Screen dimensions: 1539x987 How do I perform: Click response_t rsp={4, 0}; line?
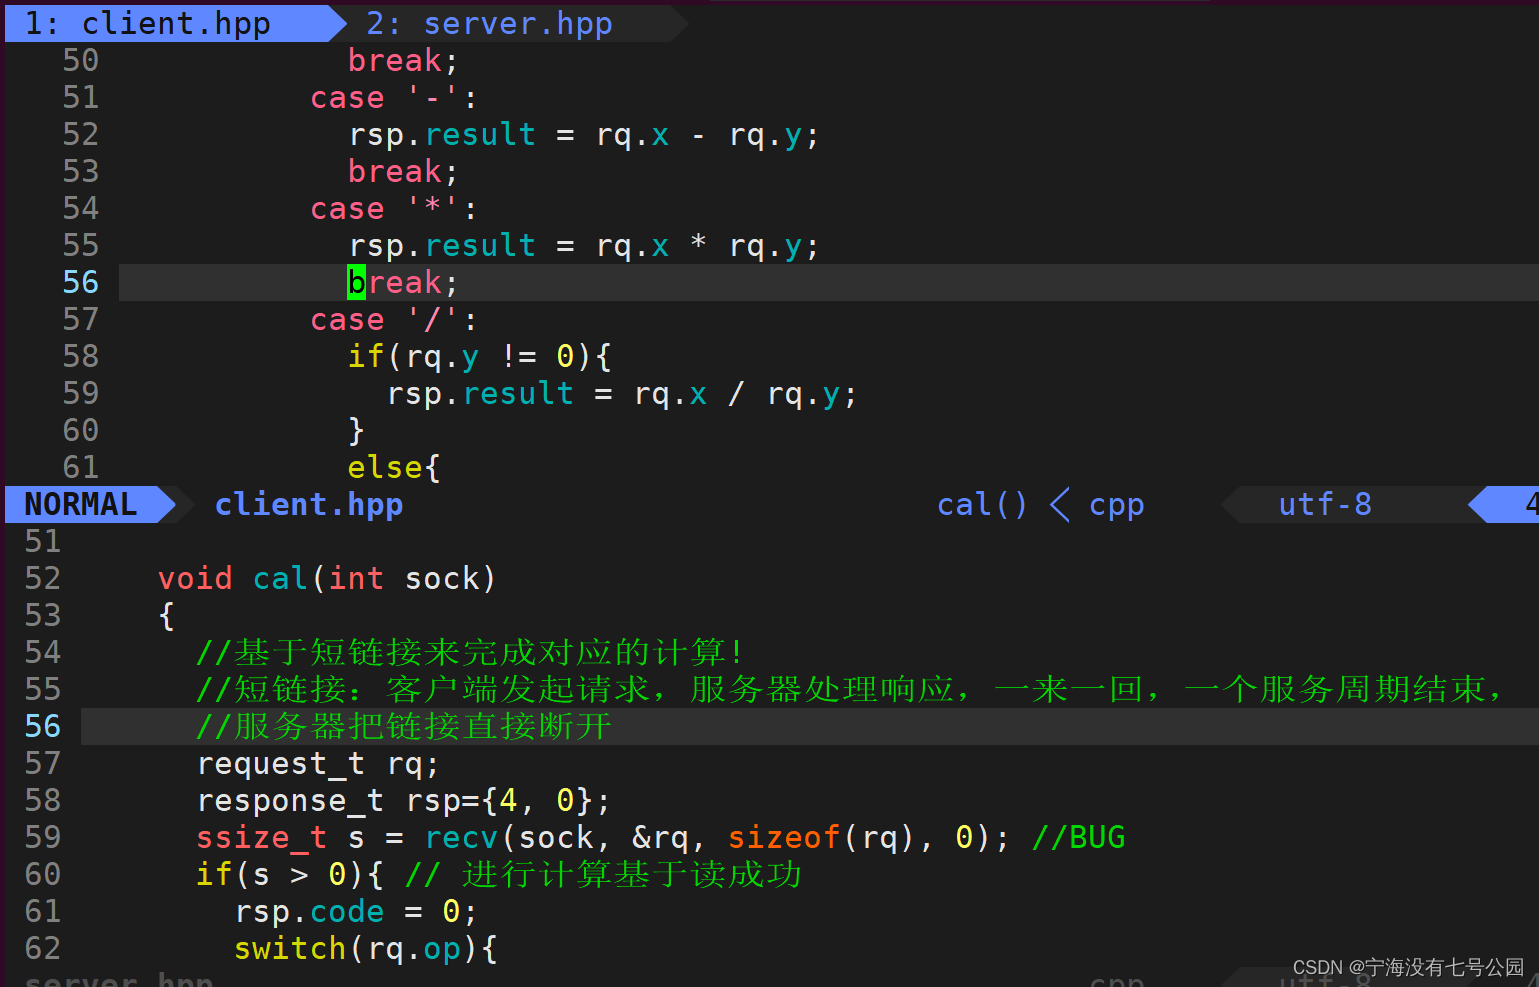[x=403, y=800]
